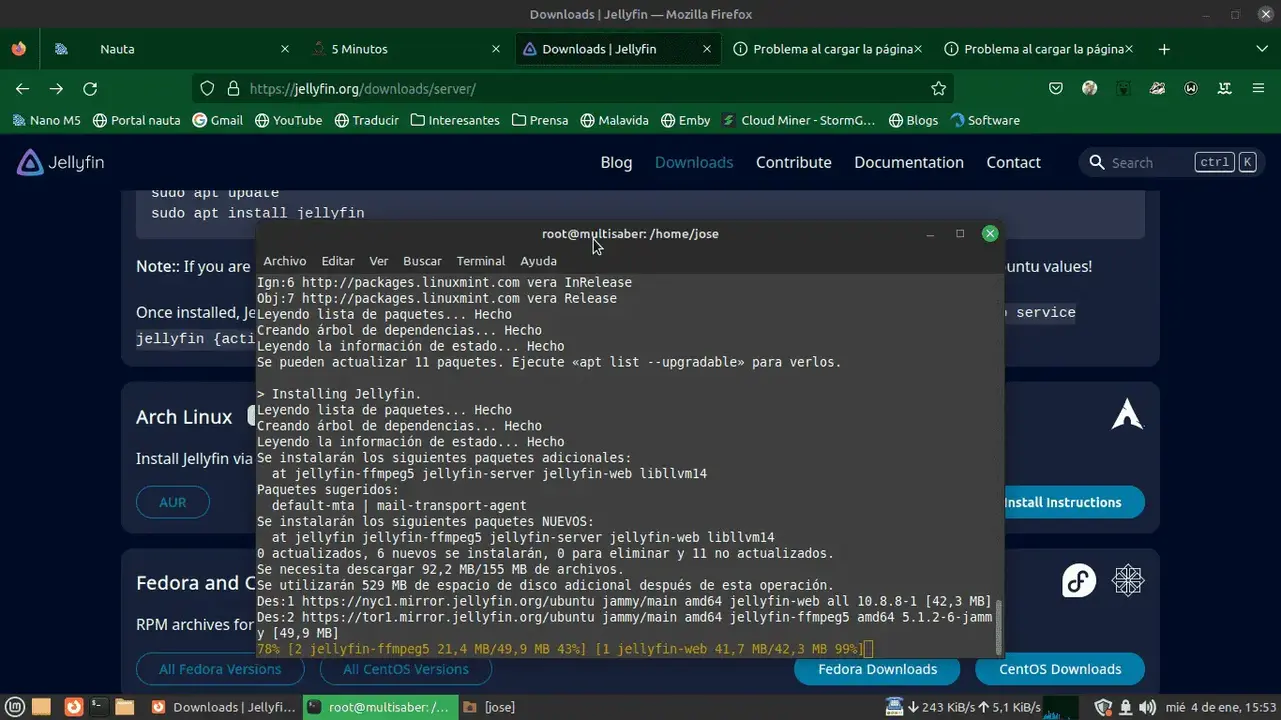Viewport: 1281px width, 720px height.
Task: Open the security shield tray icon
Action: coord(1103,707)
